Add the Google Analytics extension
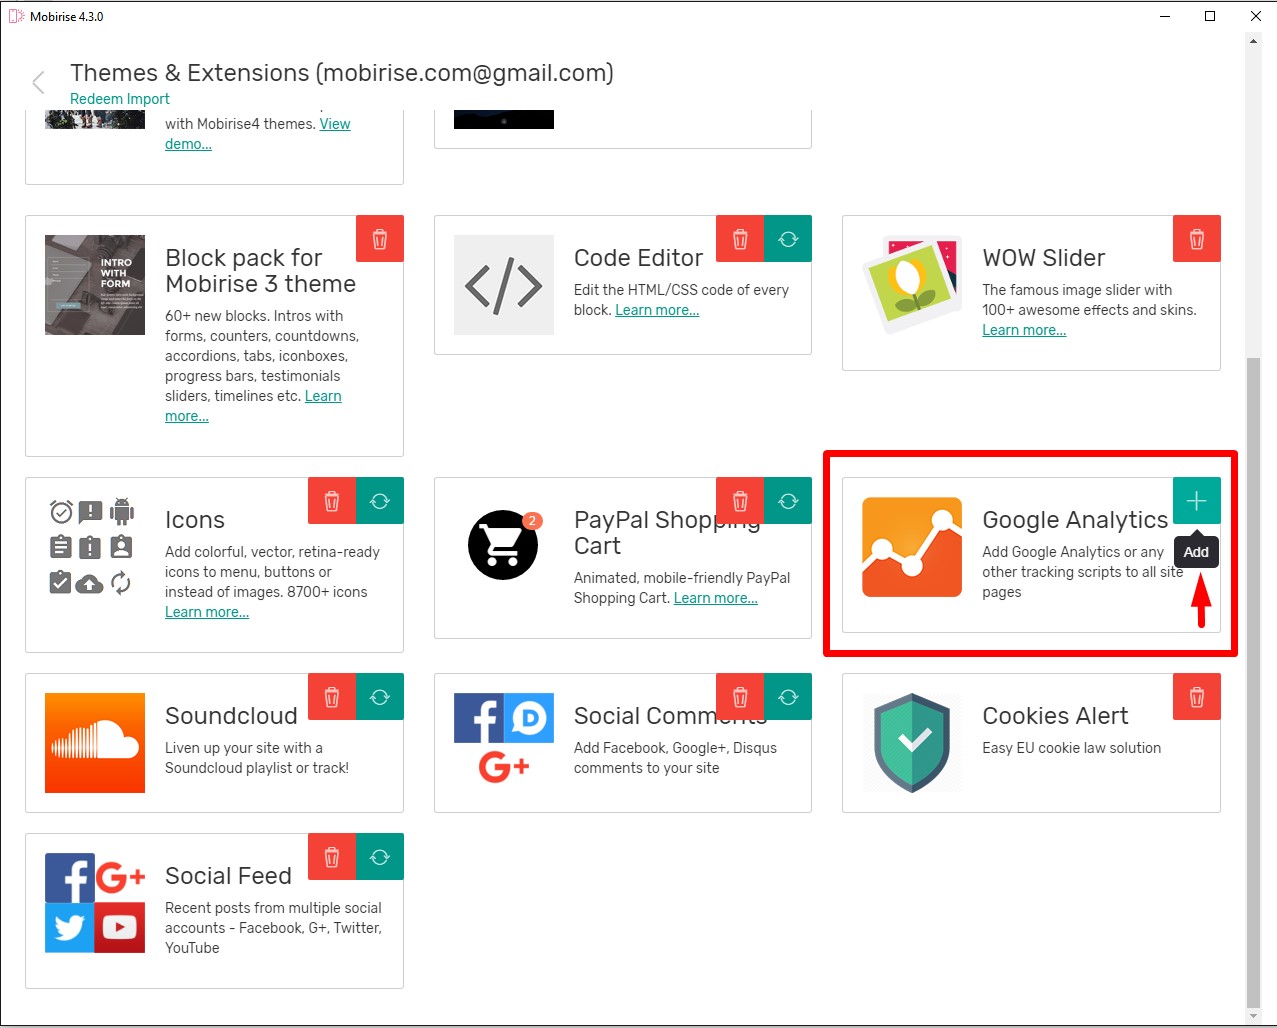This screenshot has width=1277, height=1028. tap(1196, 501)
